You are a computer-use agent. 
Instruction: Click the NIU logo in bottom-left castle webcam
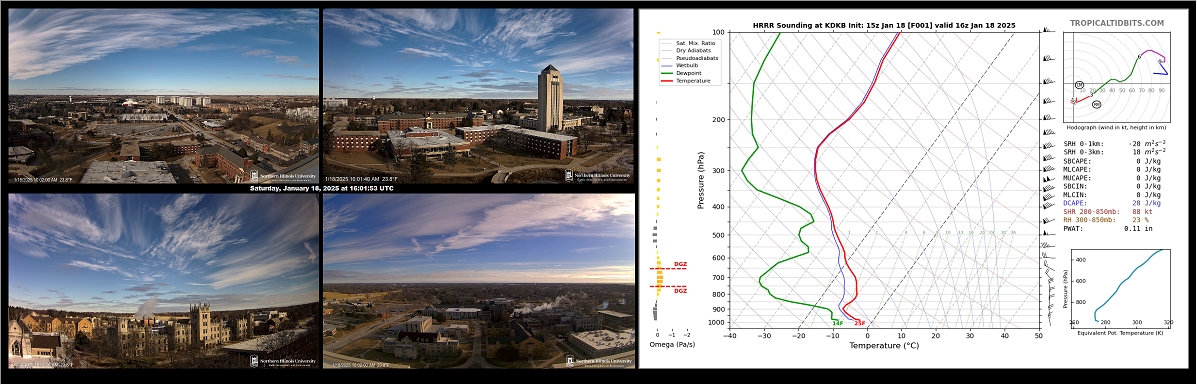click(x=284, y=361)
